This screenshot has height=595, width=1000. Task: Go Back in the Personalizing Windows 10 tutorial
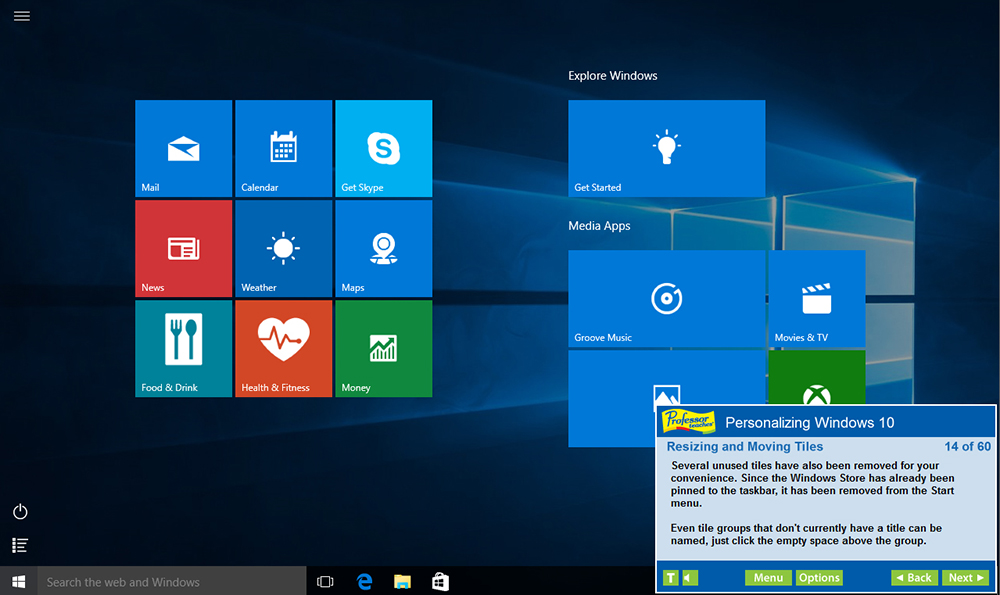point(914,577)
